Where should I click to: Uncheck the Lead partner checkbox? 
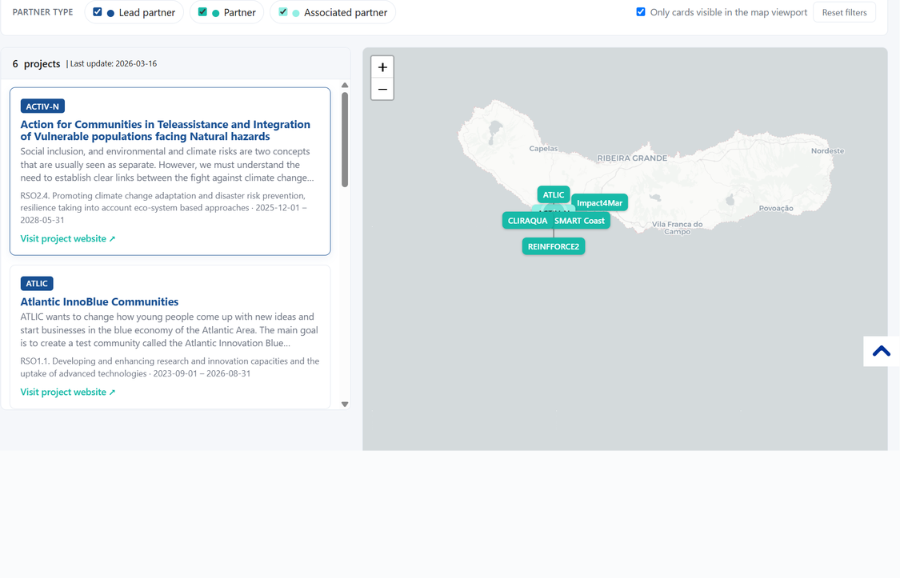(x=98, y=11)
